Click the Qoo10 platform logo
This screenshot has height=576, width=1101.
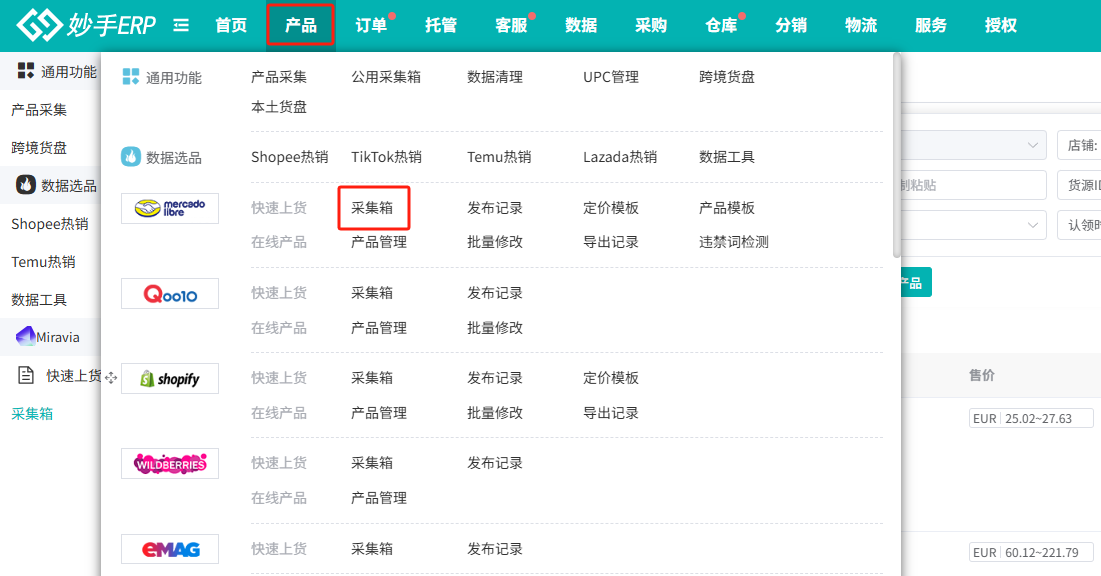(x=169, y=293)
